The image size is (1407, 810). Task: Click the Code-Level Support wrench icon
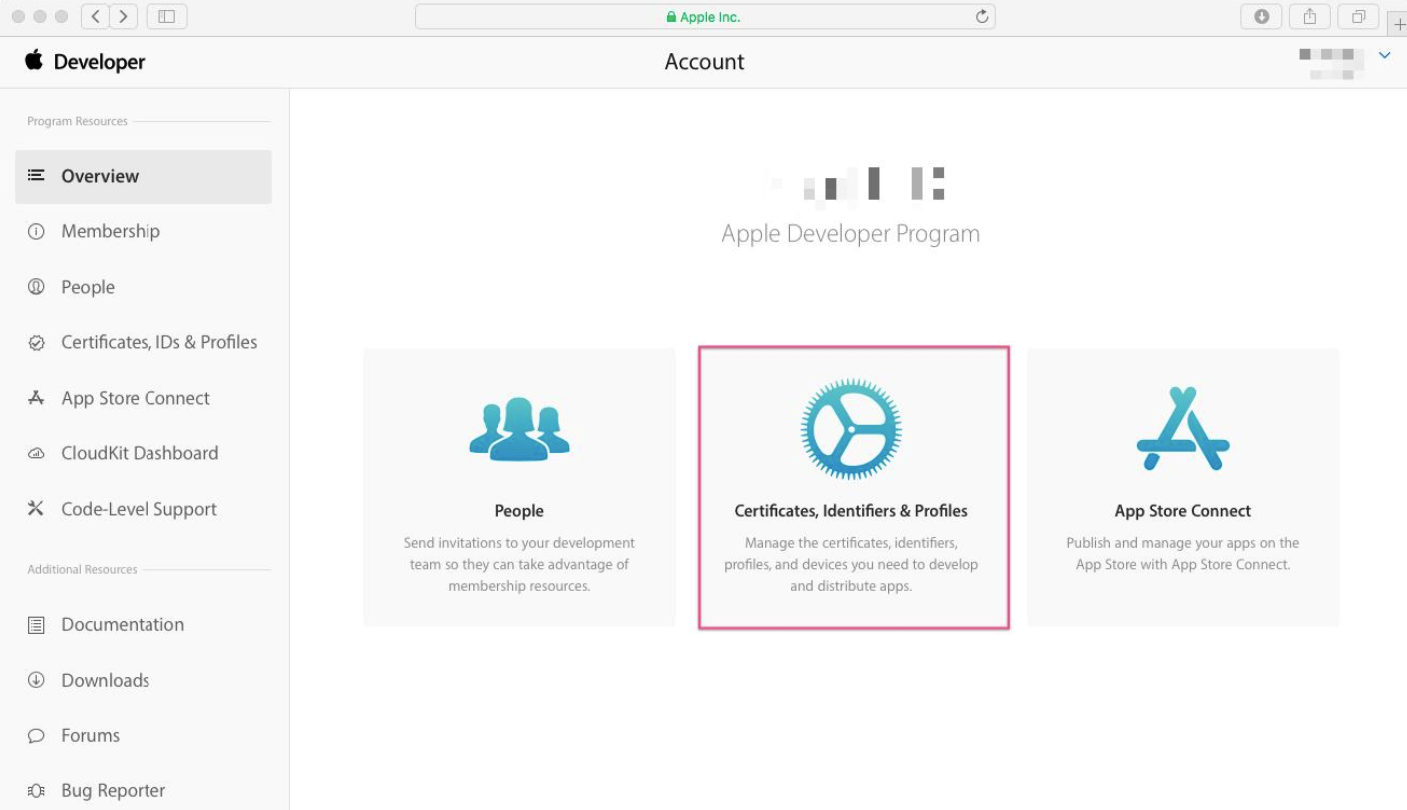click(37, 509)
